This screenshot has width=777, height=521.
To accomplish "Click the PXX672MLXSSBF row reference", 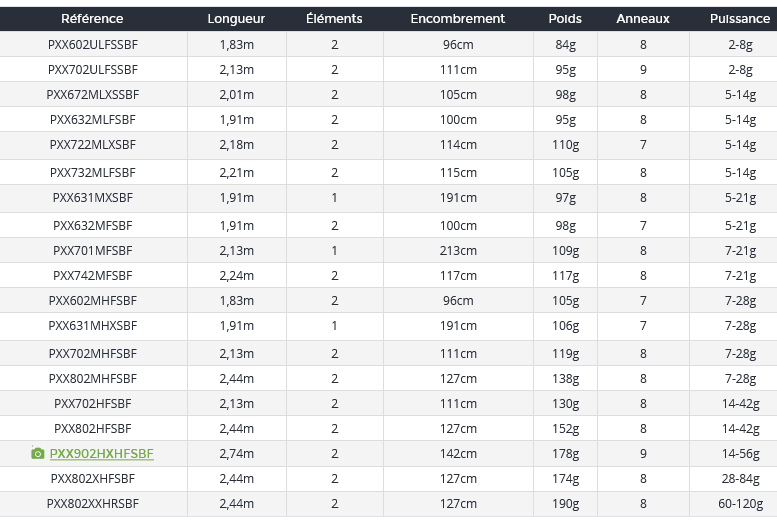I will coord(93,95).
